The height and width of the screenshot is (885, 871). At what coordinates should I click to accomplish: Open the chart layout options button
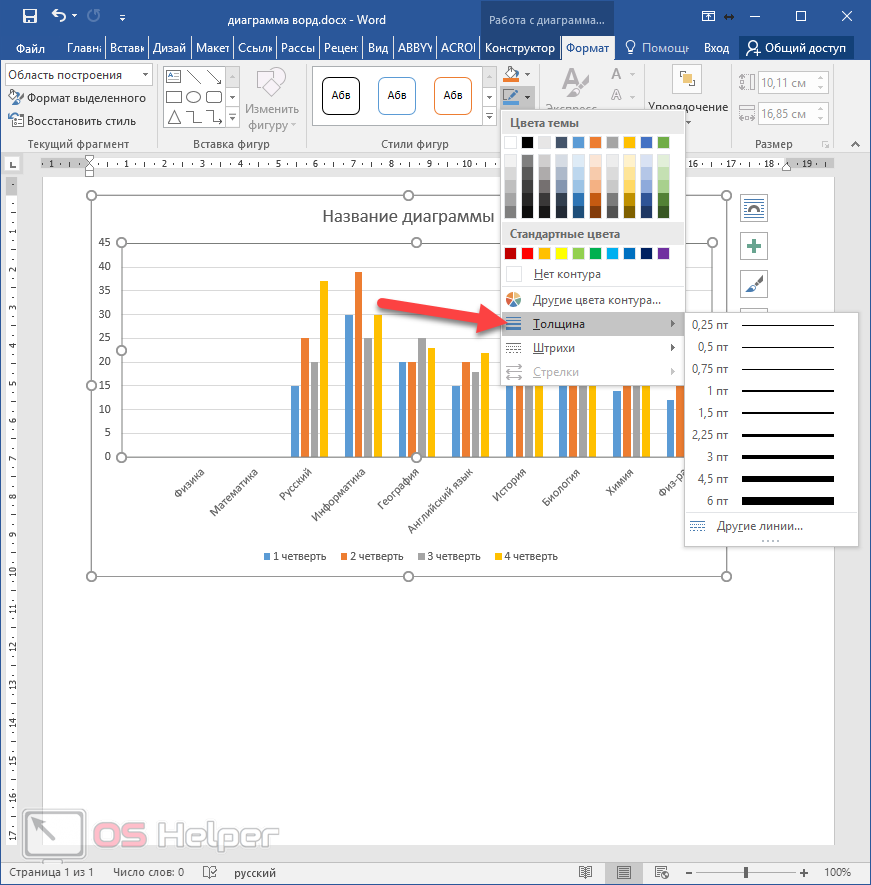tap(754, 208)
